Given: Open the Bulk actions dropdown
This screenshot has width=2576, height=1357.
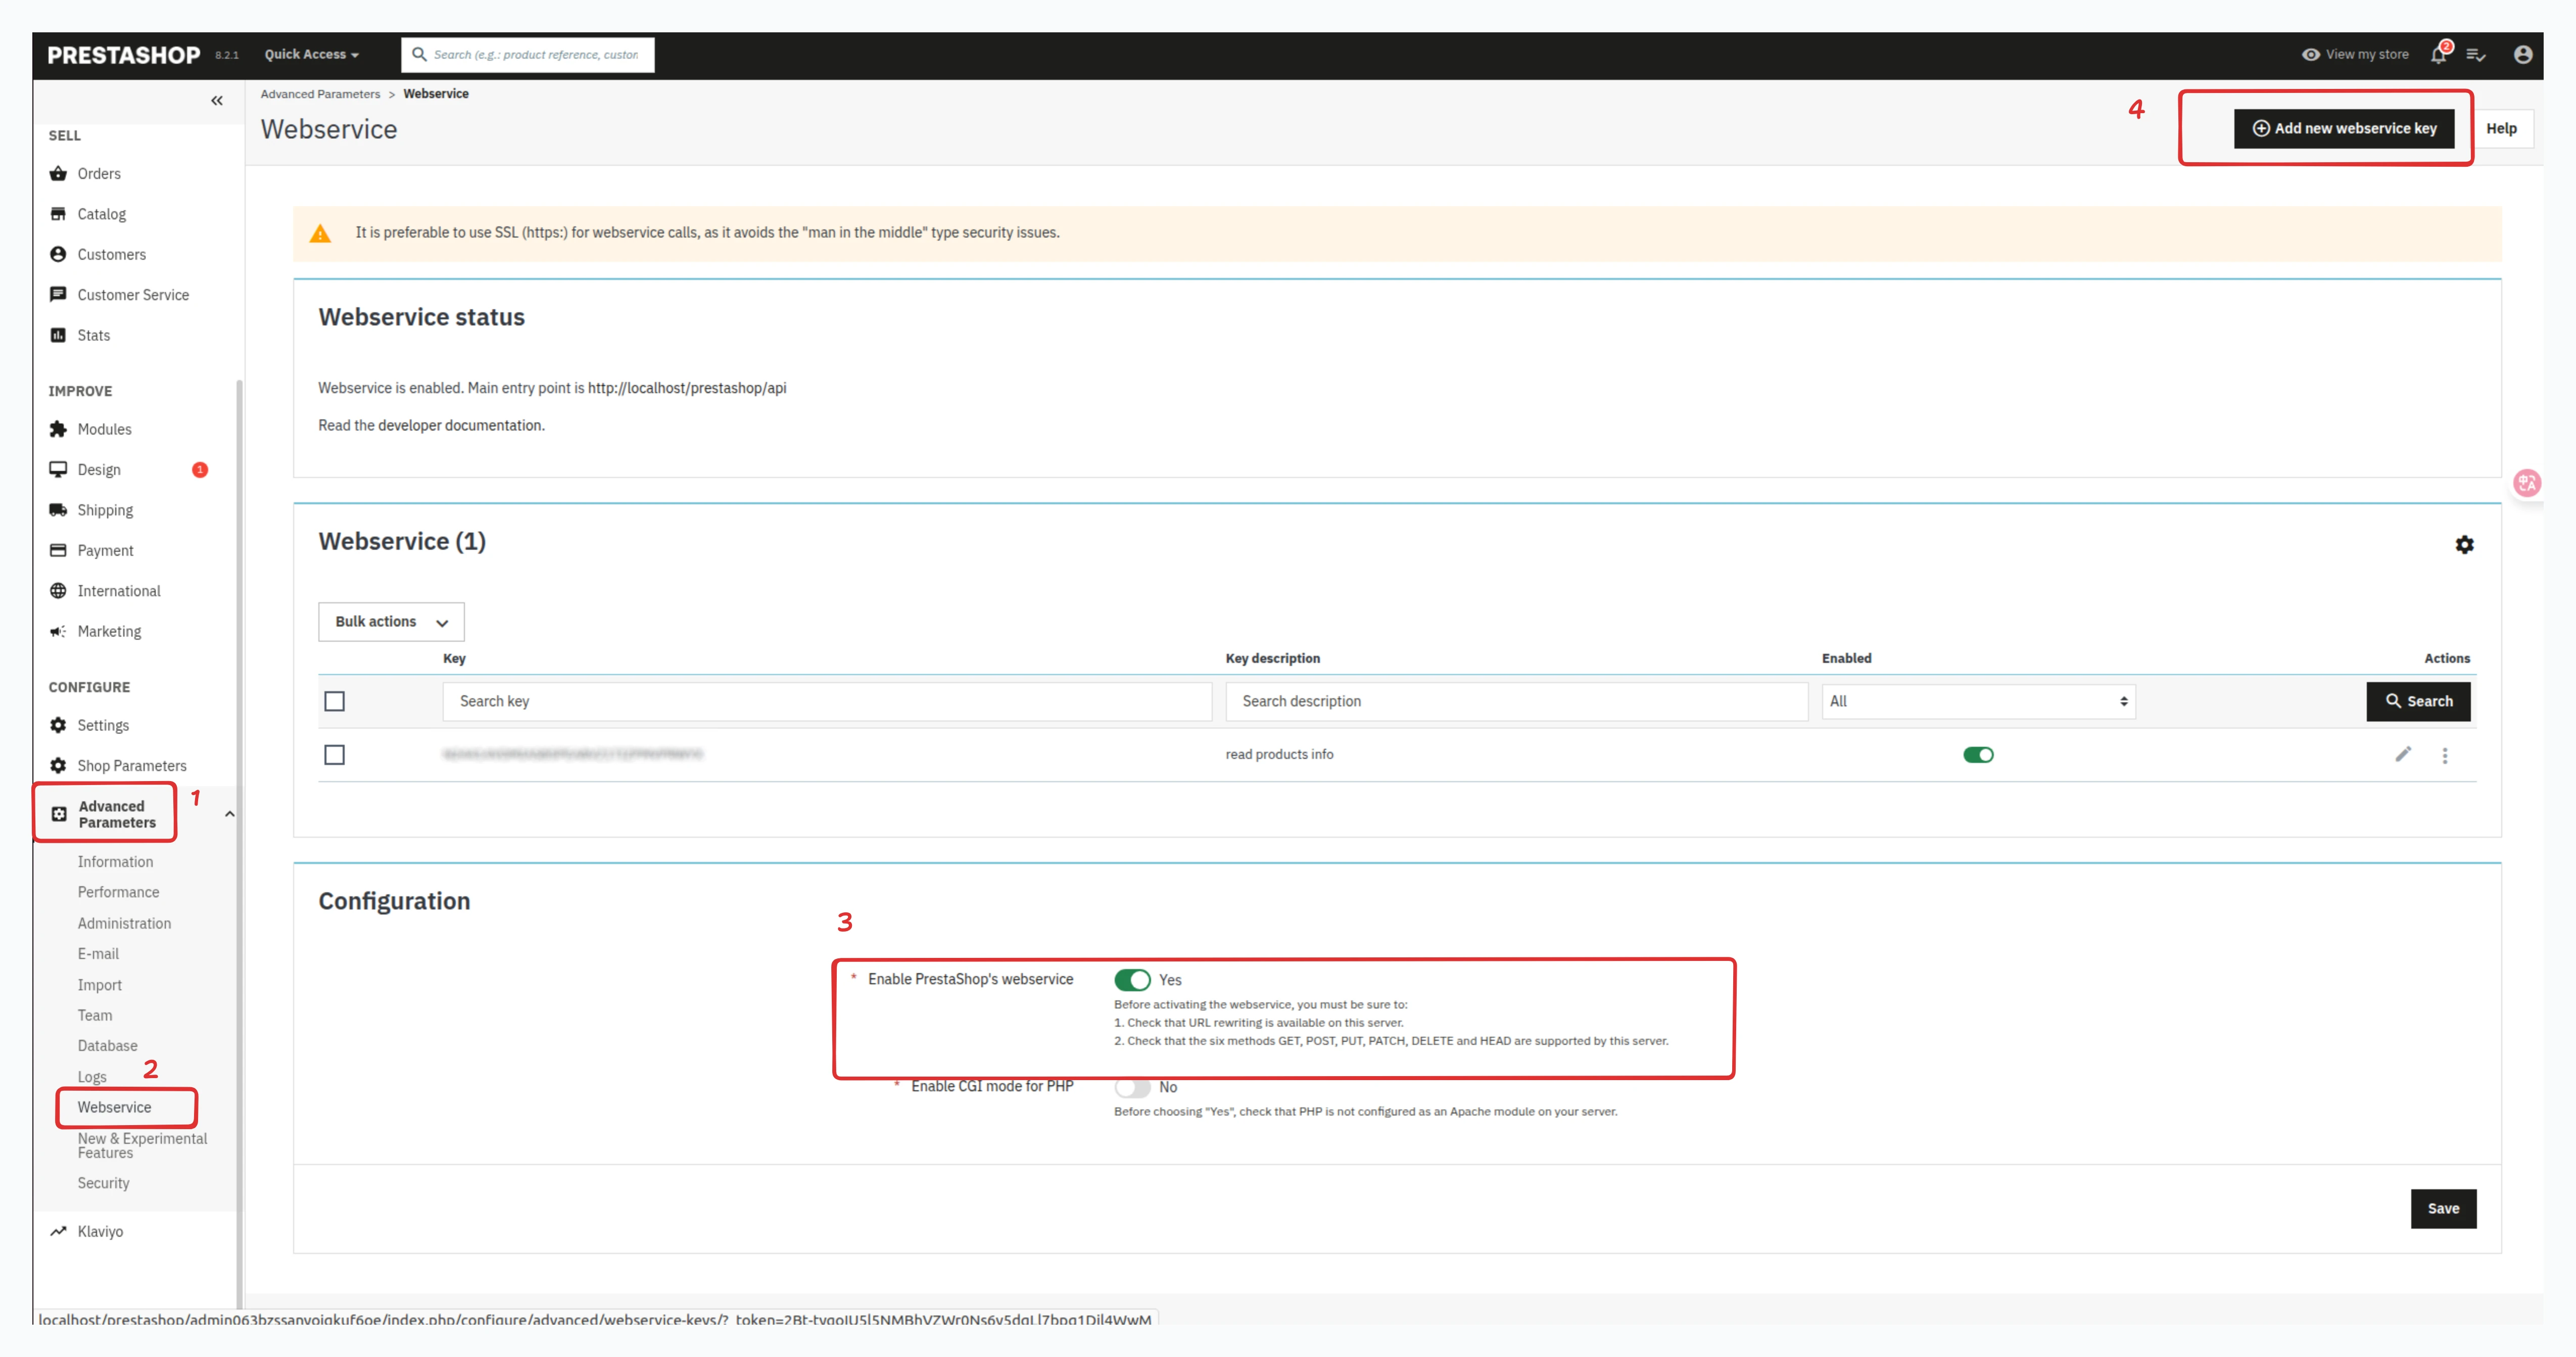Looking at the screenshot, I should [x=391, y=622].
